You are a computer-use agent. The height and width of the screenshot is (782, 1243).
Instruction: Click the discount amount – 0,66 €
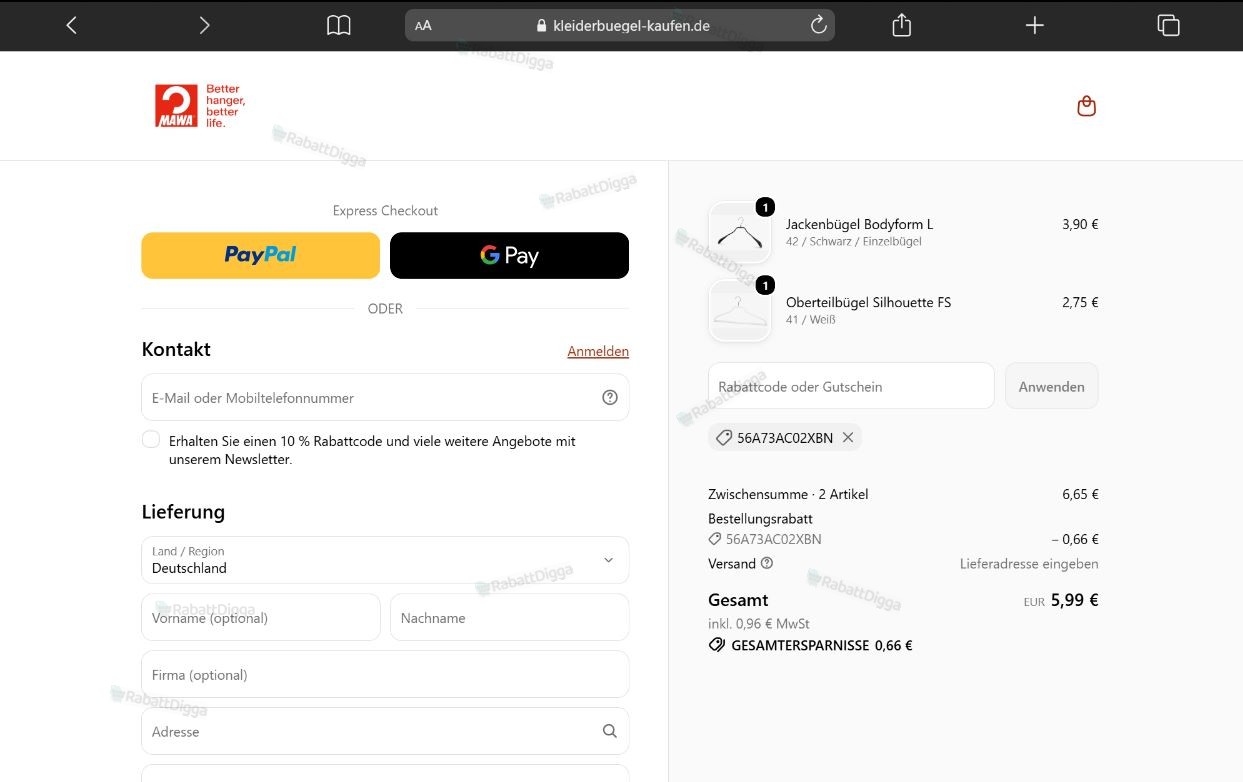[x=1075, y=539]
